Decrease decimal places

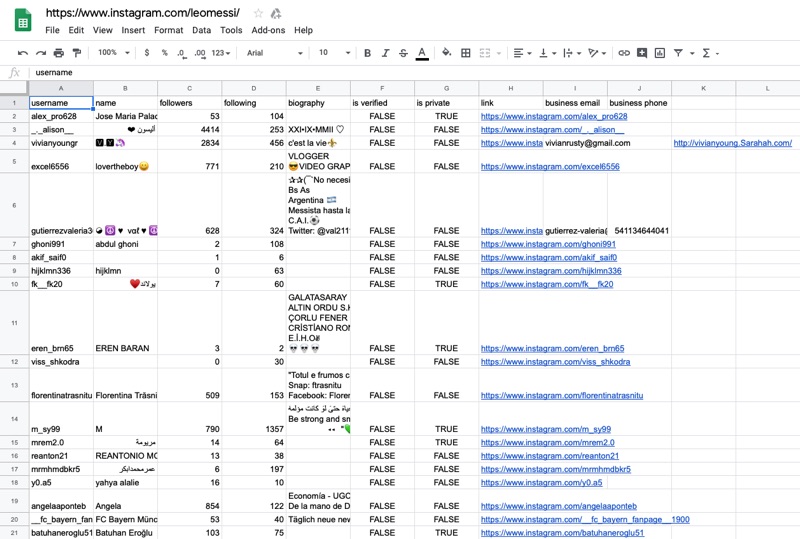pos(181,53)
